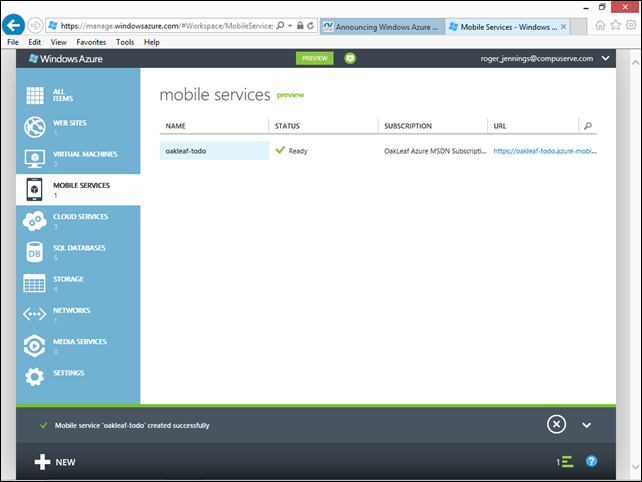
Task: Click the Windows Azure logo
Action: (x=66, y=59)
